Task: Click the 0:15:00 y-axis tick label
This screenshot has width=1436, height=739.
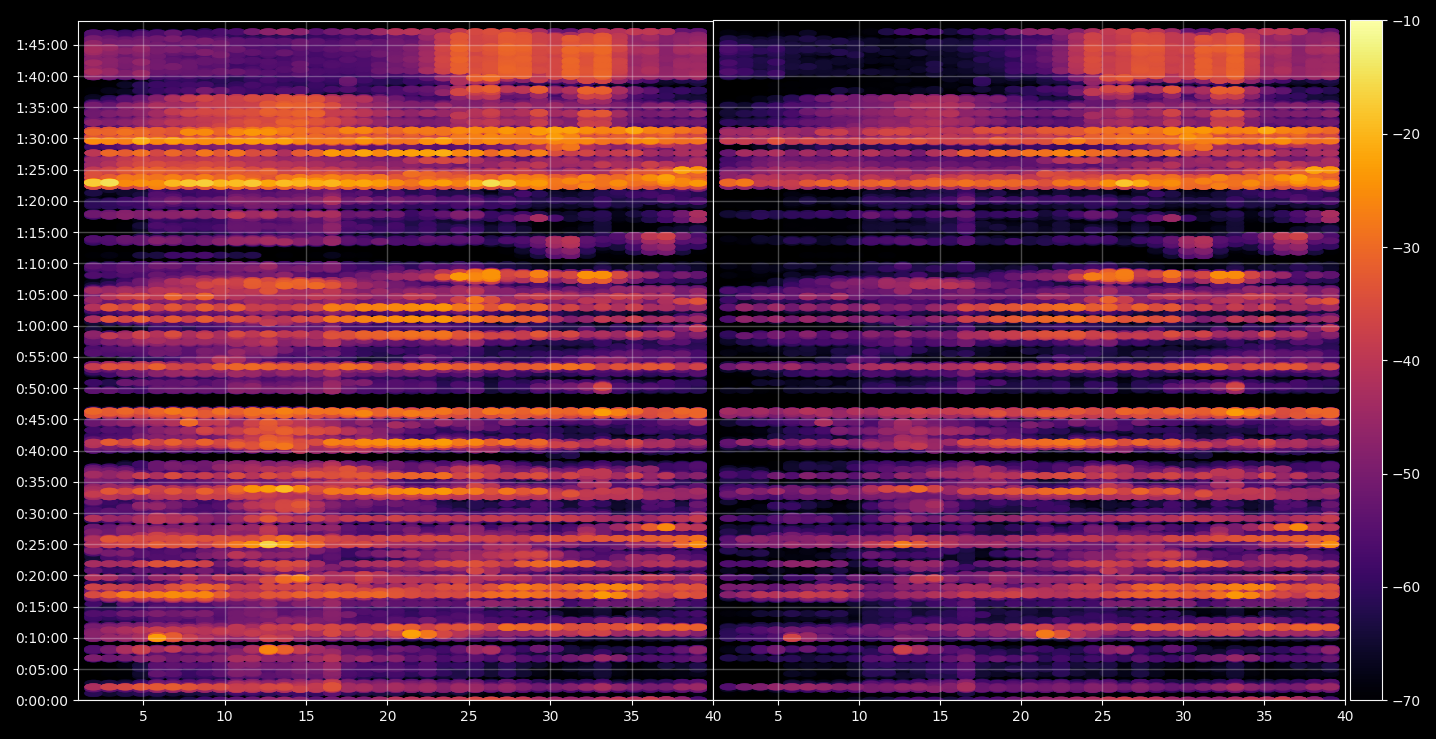Action: [x=43, y=607]
